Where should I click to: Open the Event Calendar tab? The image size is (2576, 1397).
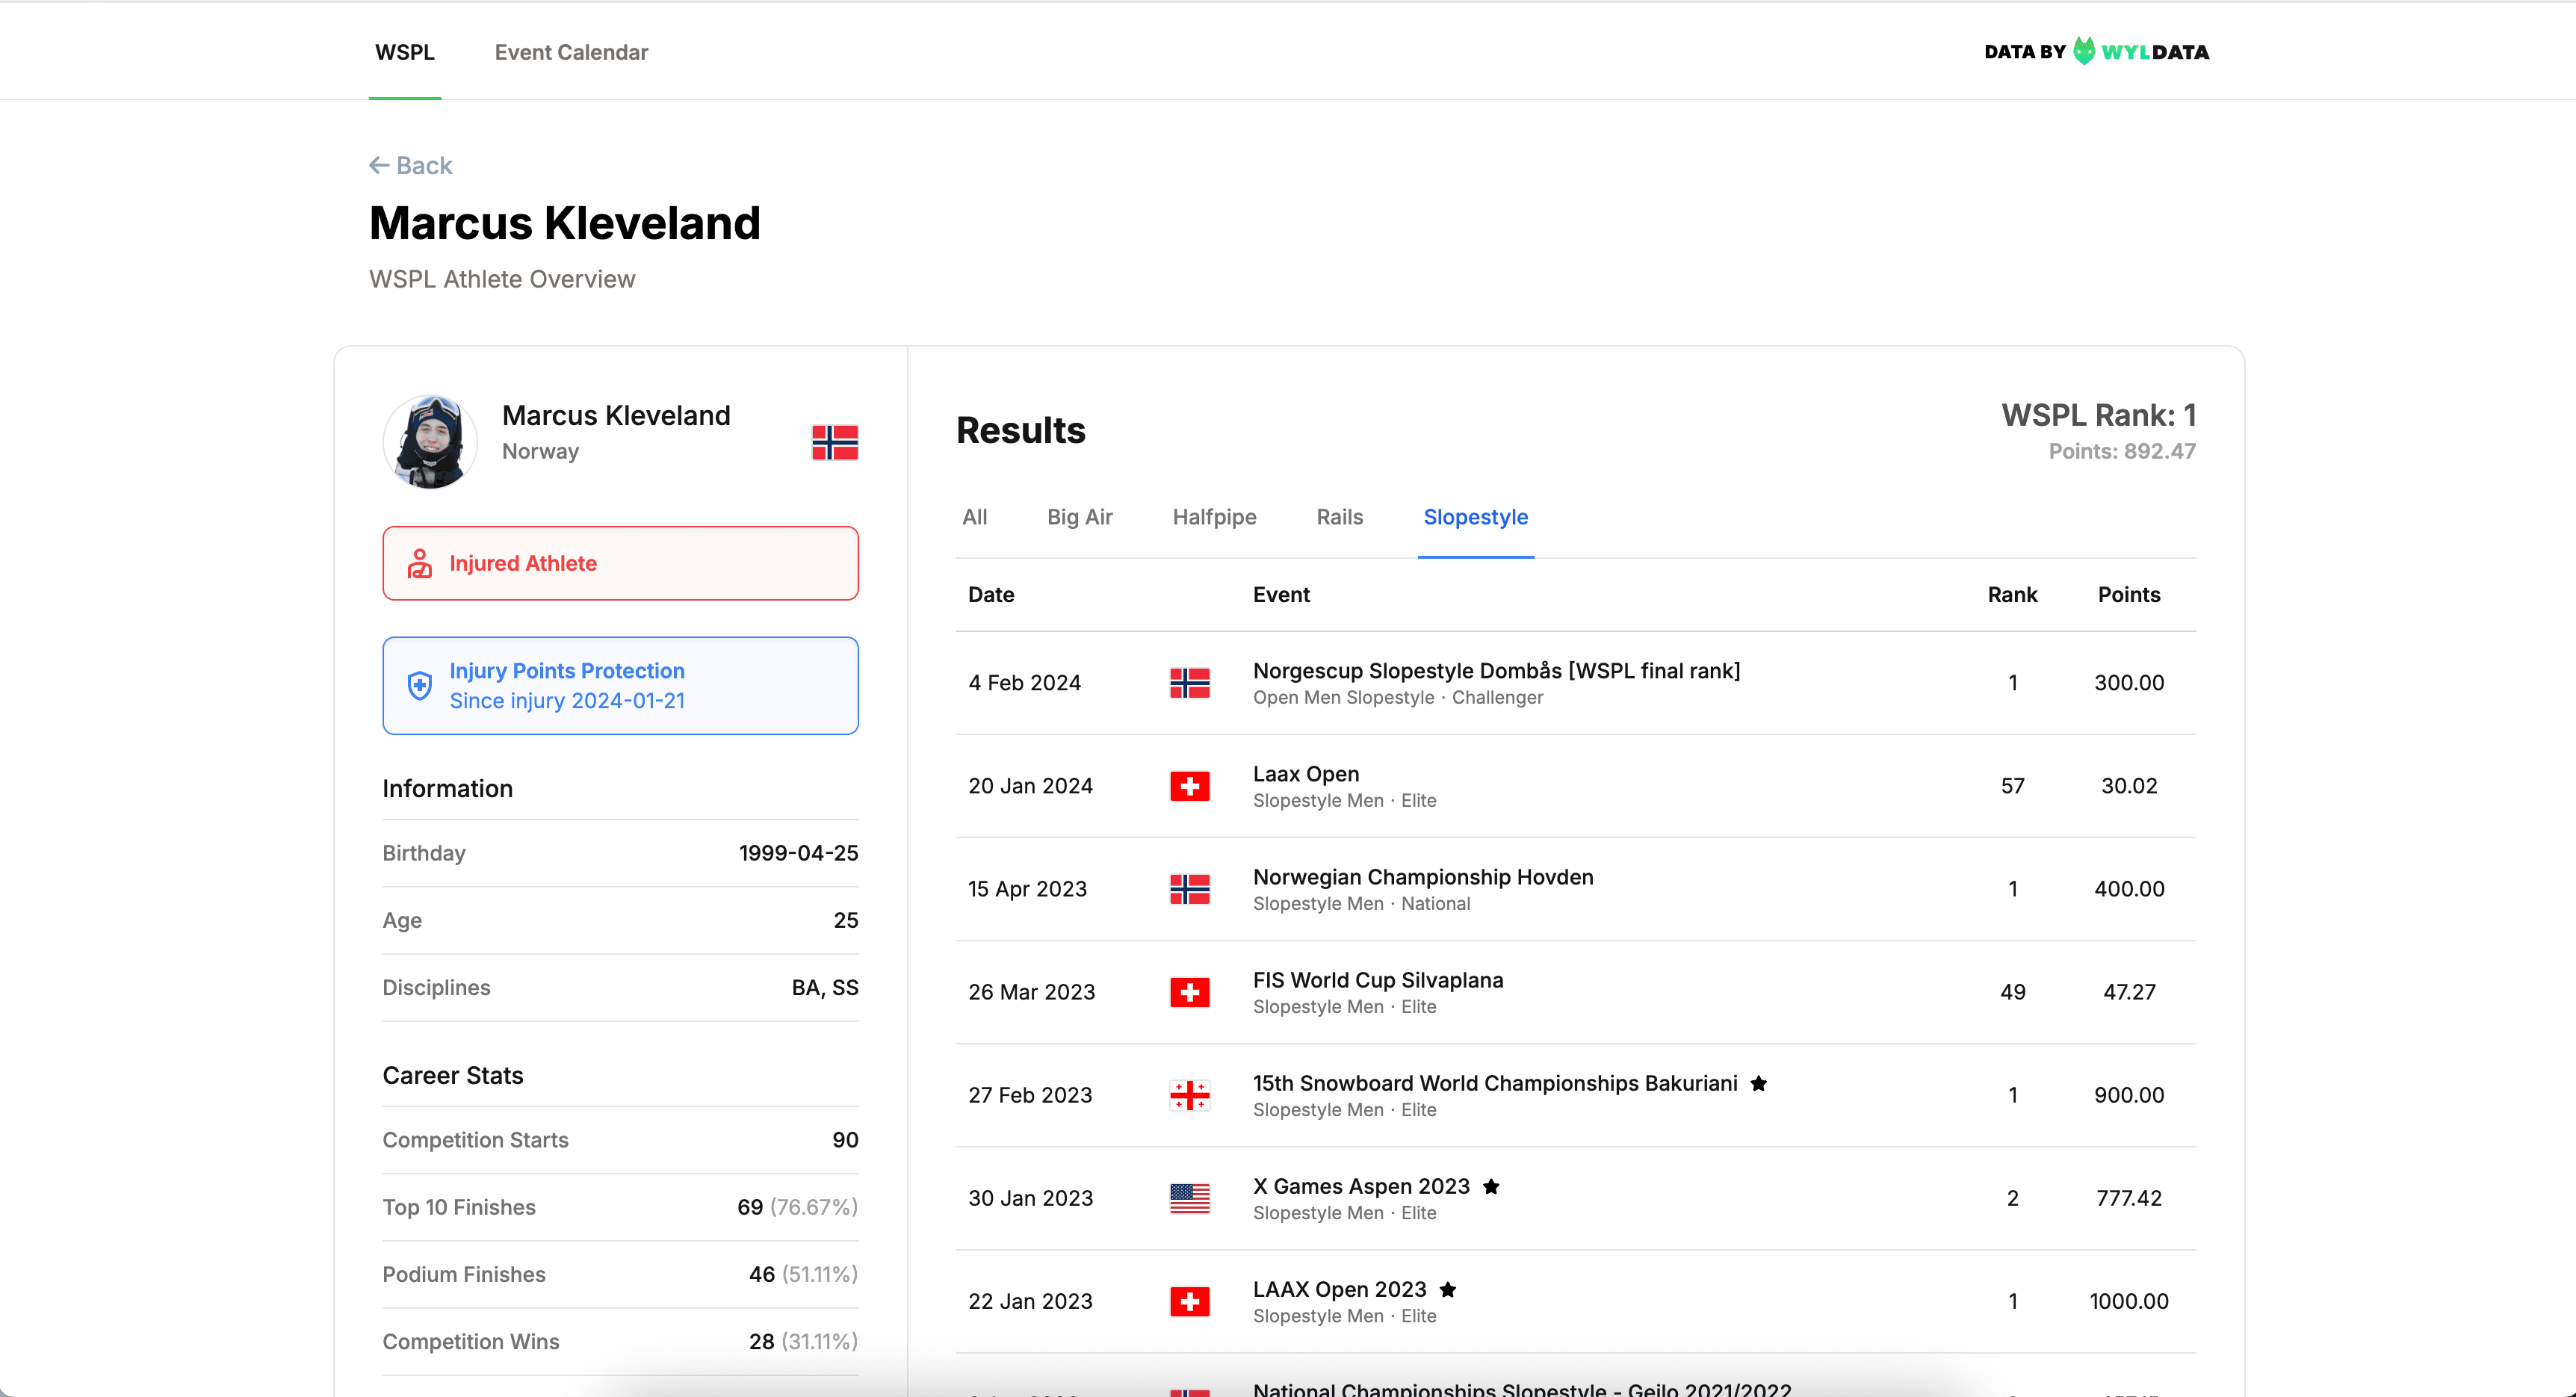tap(571, 52)
